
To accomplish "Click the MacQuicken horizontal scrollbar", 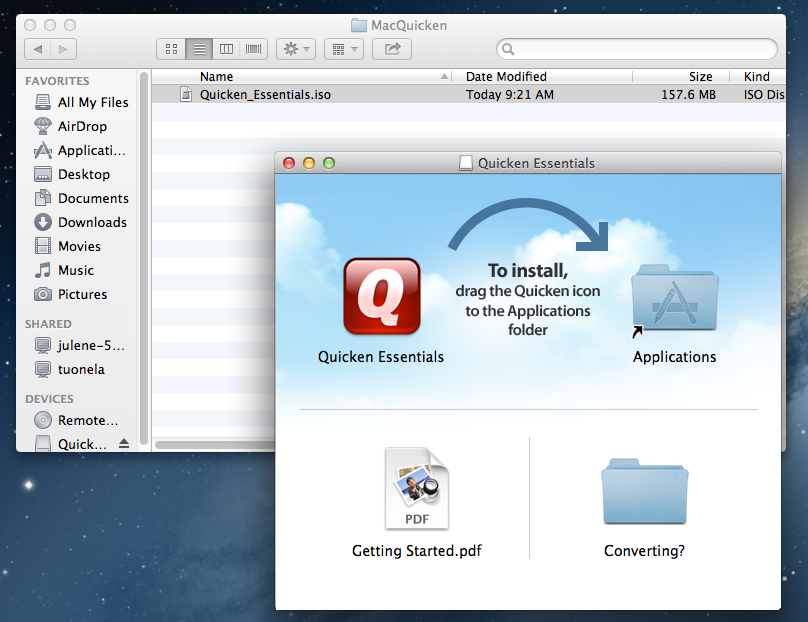I will click(x=215, y=444).
